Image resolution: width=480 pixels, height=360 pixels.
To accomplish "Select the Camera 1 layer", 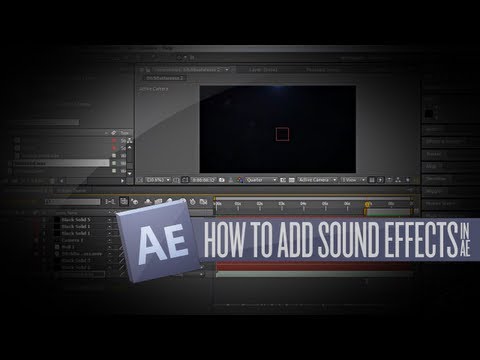I will click(x=72, y=240).
